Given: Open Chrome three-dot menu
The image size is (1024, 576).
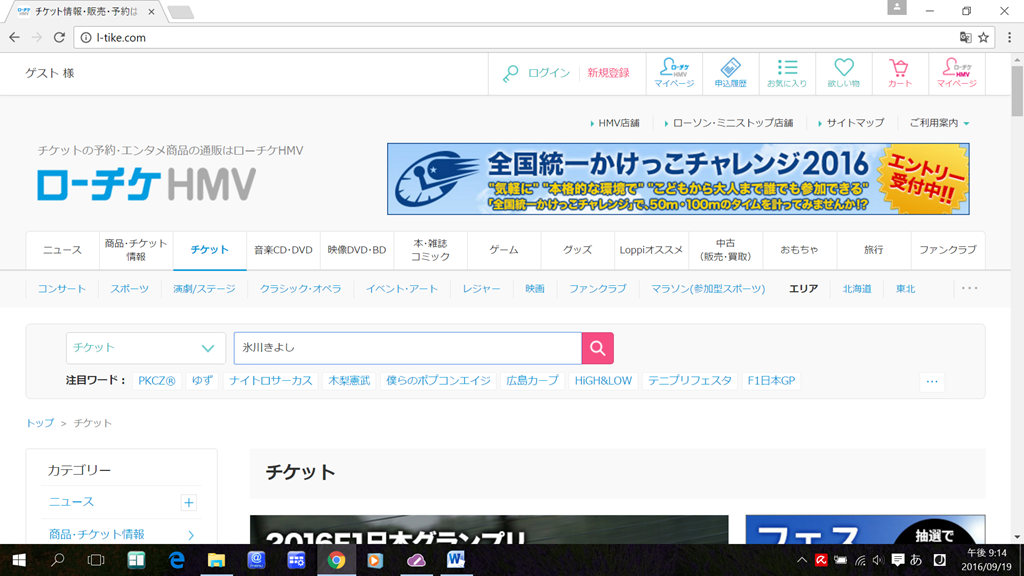Looking at the screenshot, I should 1010,37.
